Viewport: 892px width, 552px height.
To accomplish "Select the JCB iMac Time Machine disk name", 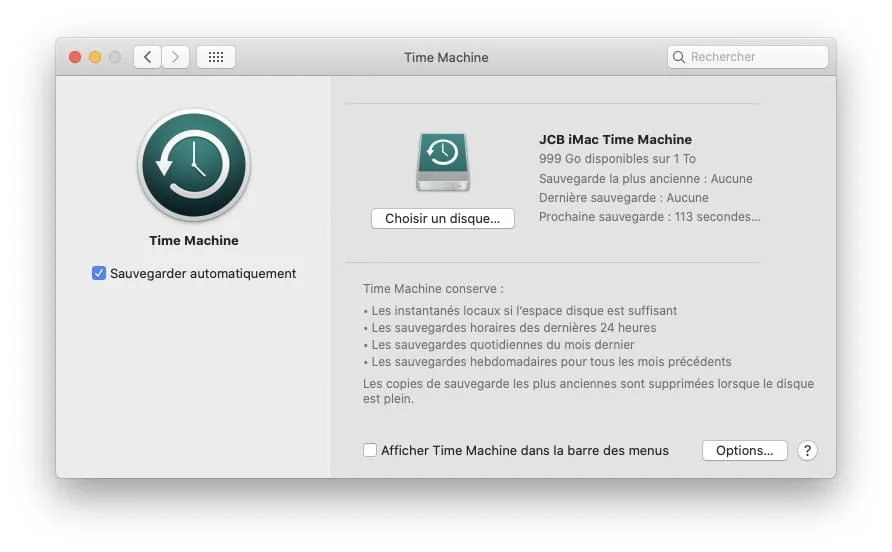I will click(x=616, y=139).
